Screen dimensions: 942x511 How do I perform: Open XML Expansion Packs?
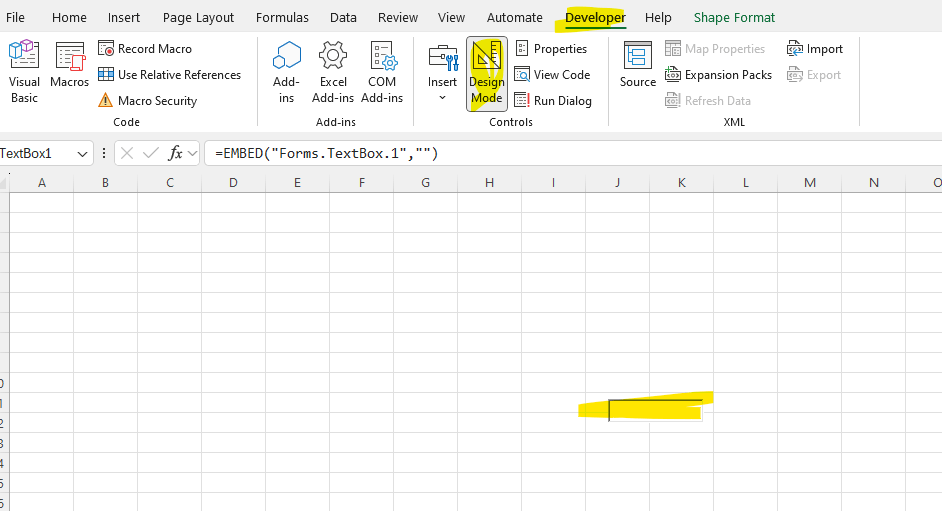(719, 74)
